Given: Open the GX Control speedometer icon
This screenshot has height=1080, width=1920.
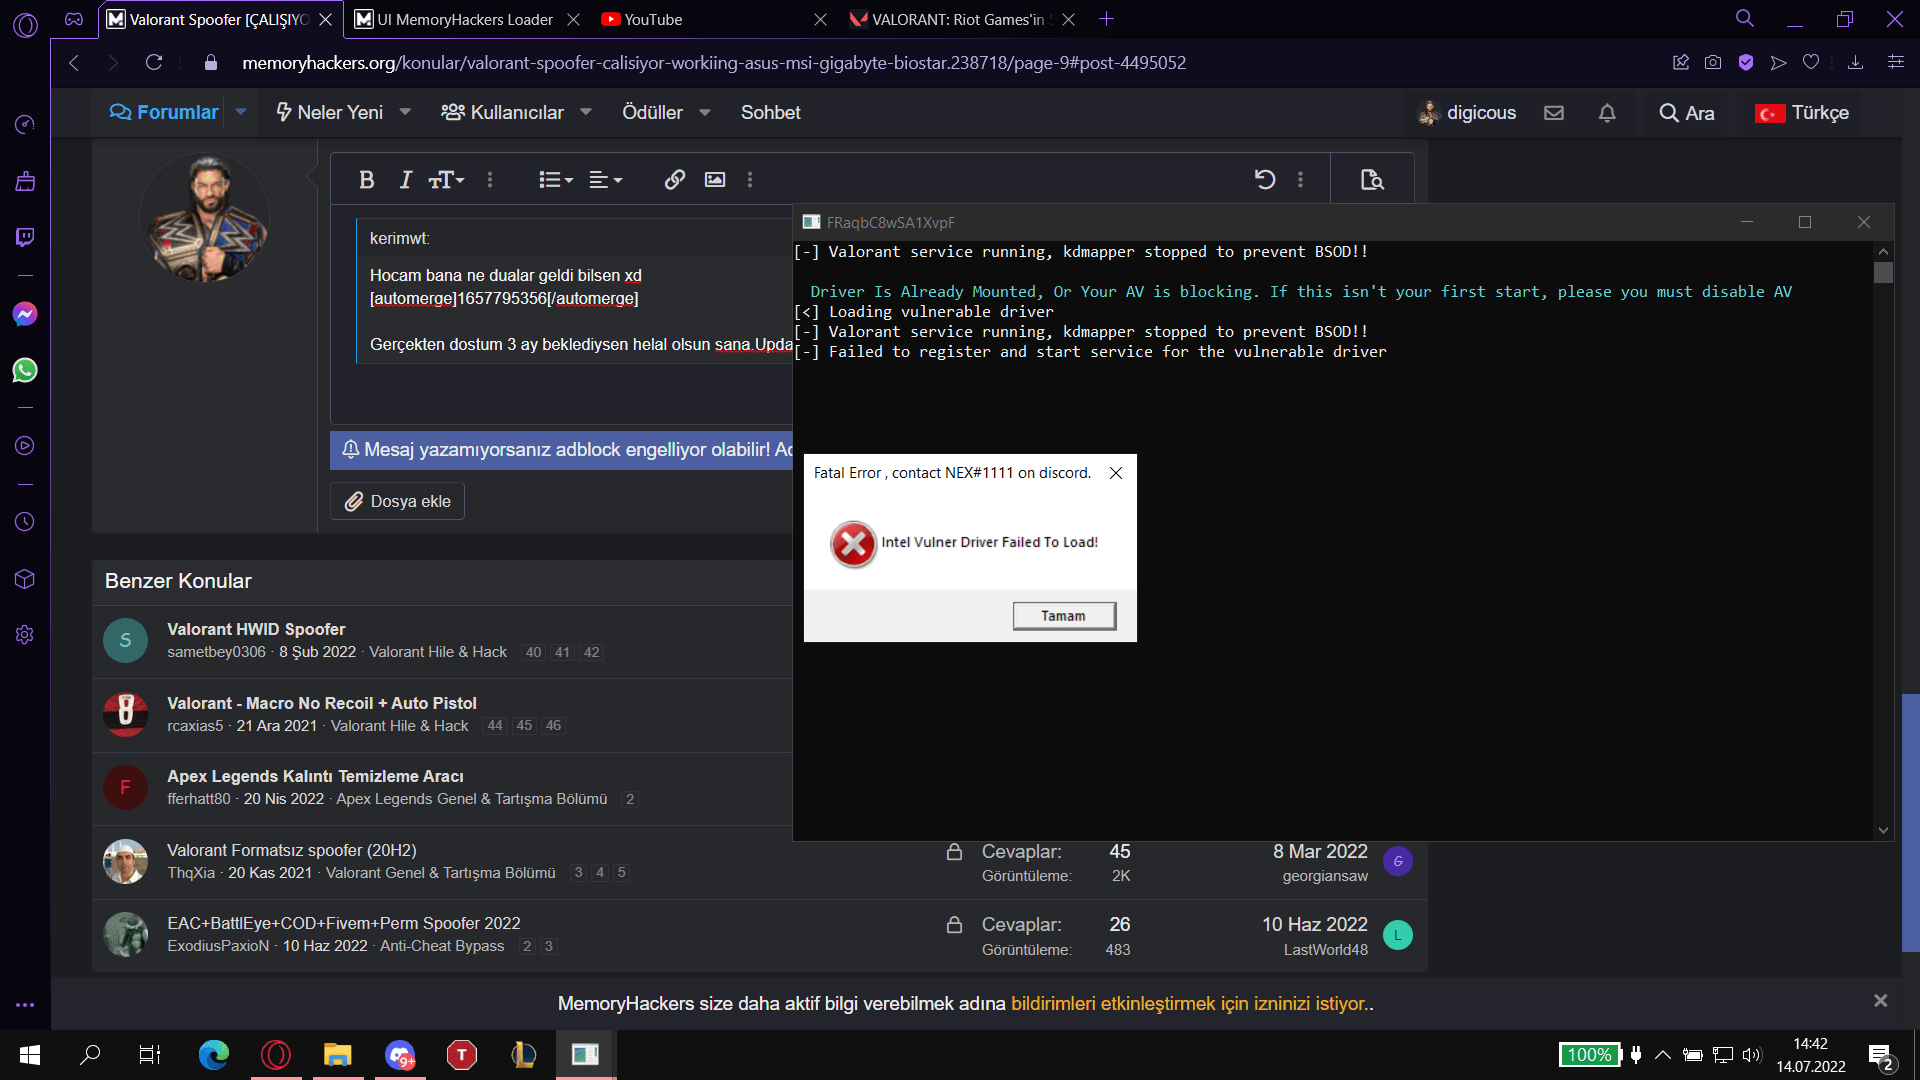Looking at the screenshot, I should pyautogui.click(x=25, y=124).
